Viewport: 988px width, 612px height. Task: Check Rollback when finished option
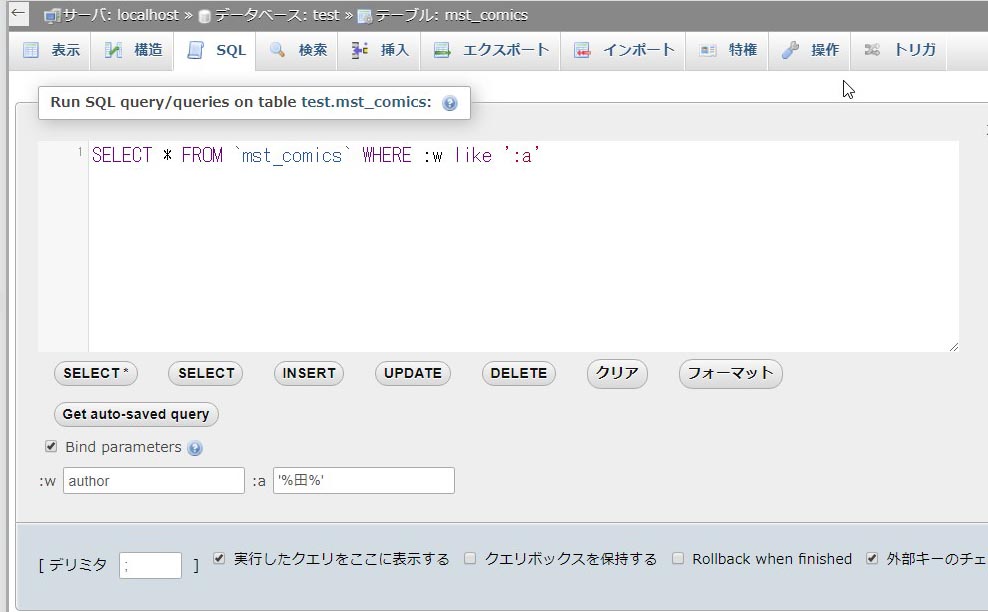tap(678, 558)
